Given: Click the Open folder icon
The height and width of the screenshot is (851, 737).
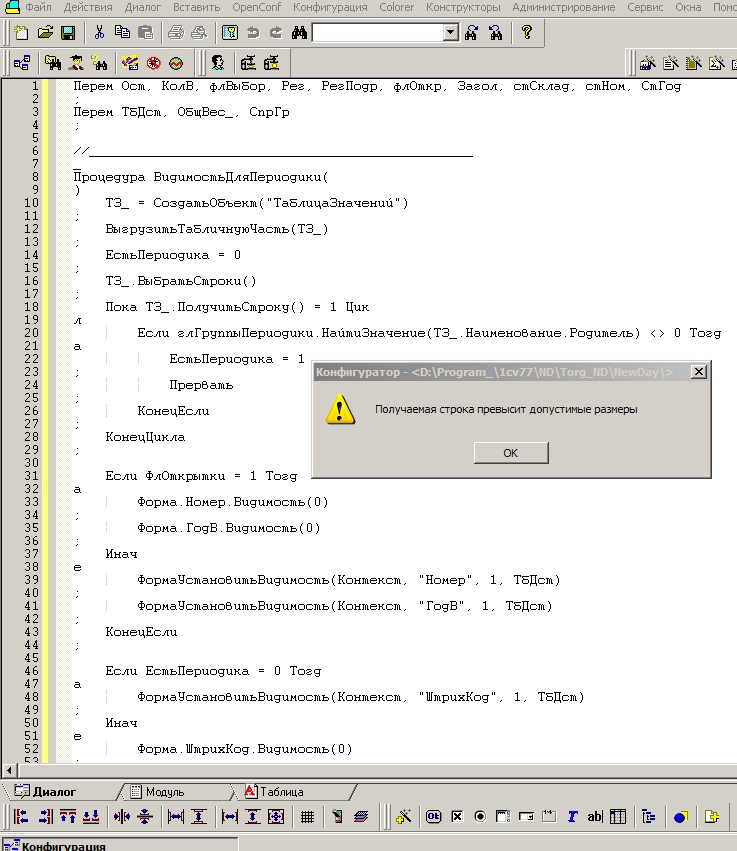Looking at the screenshot, I should click(x=45, y=33).
